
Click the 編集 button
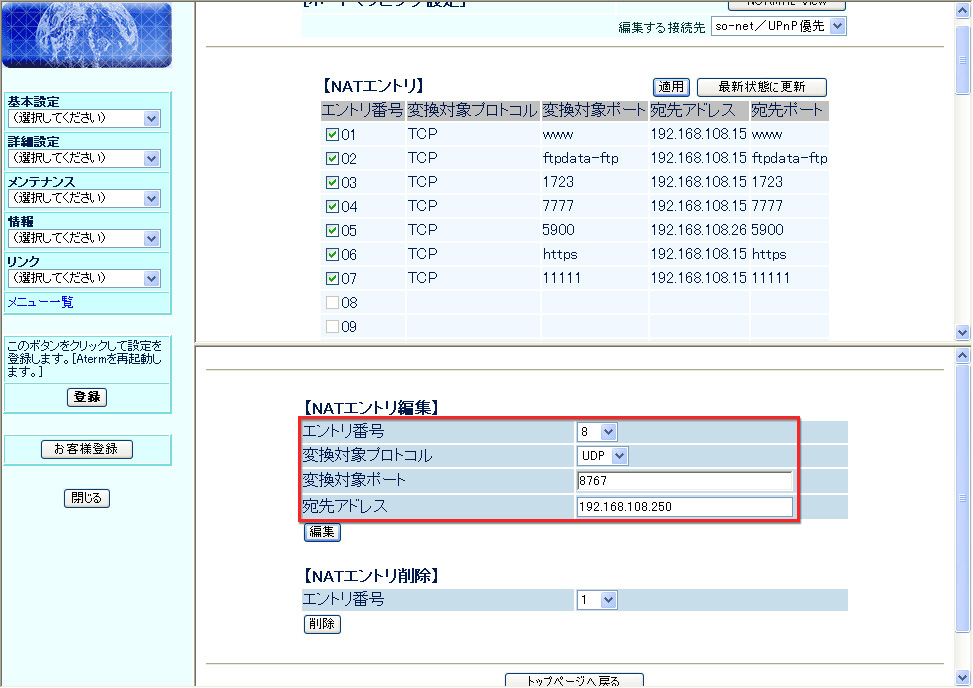322,532
